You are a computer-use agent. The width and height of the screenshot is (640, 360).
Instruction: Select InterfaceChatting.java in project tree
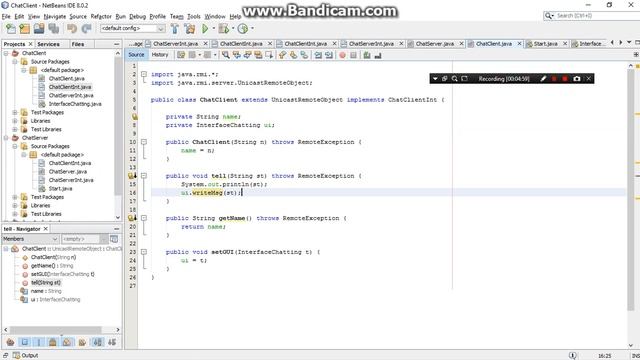click(75, 104)
